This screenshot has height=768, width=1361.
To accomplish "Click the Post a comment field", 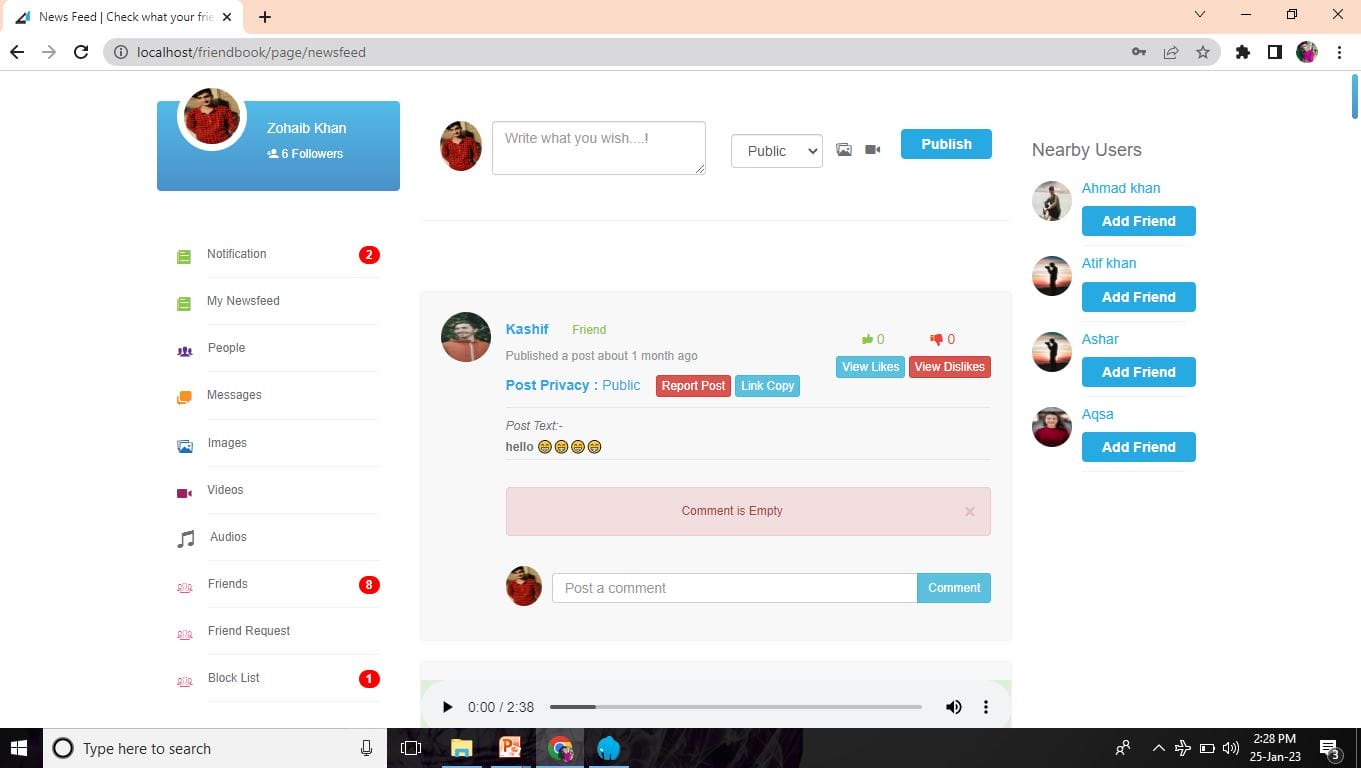I will click(x=734, y=588).
